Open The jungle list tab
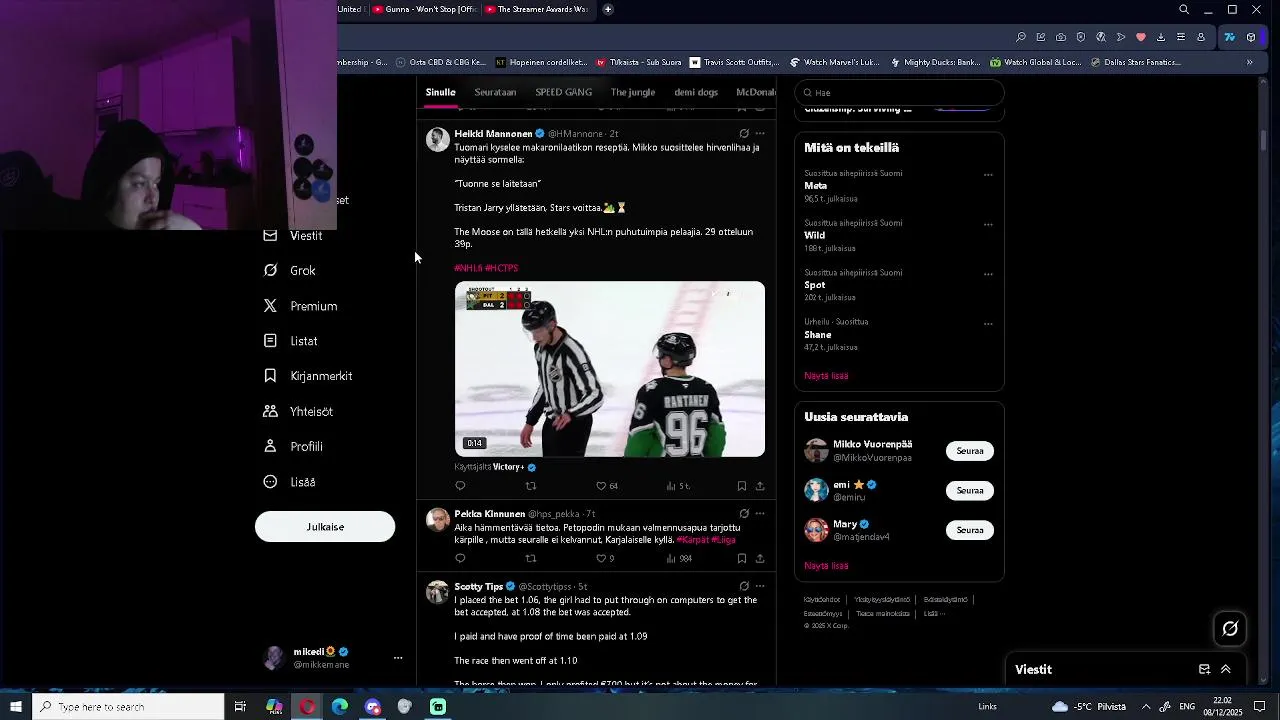 point(633,92)
